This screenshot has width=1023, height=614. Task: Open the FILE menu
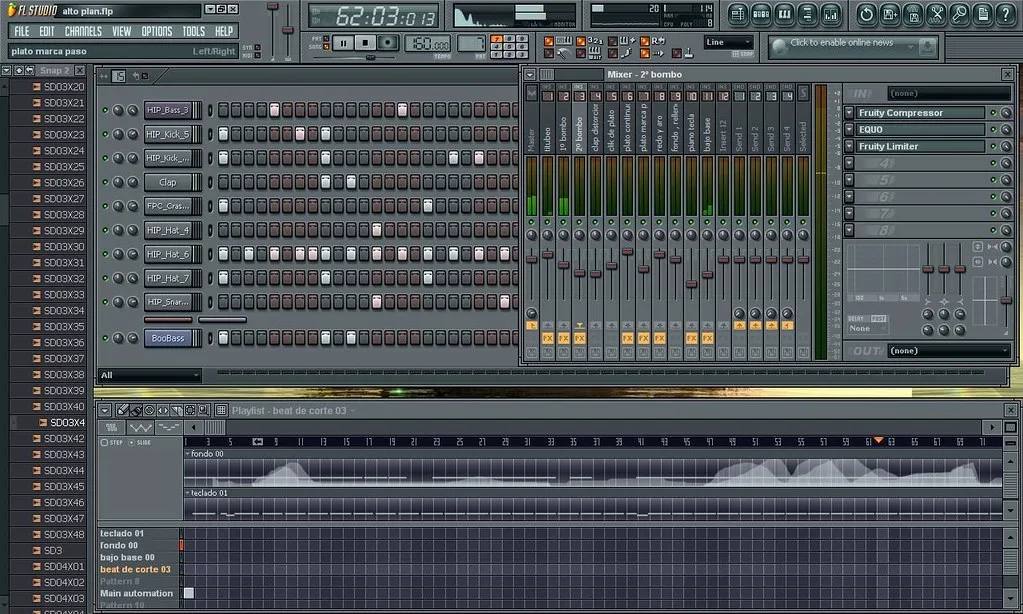click(22, 31)
